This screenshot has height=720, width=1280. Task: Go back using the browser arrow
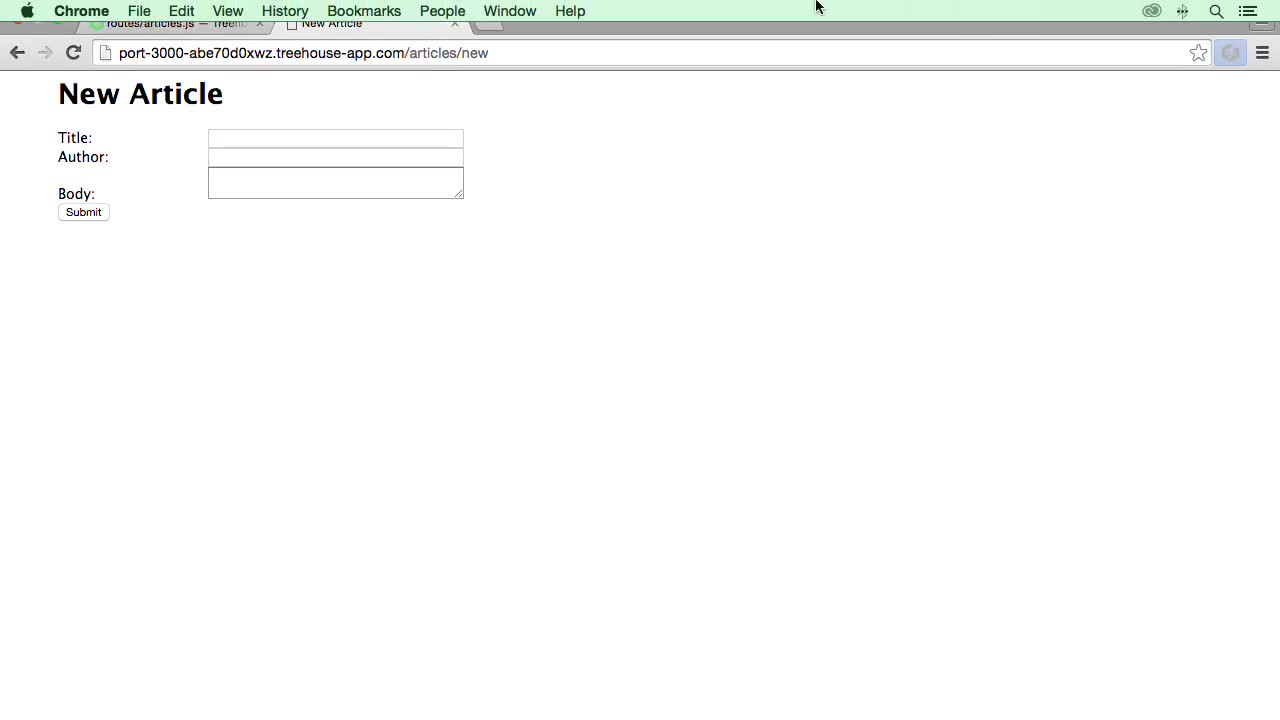click(x=17, y=53)
